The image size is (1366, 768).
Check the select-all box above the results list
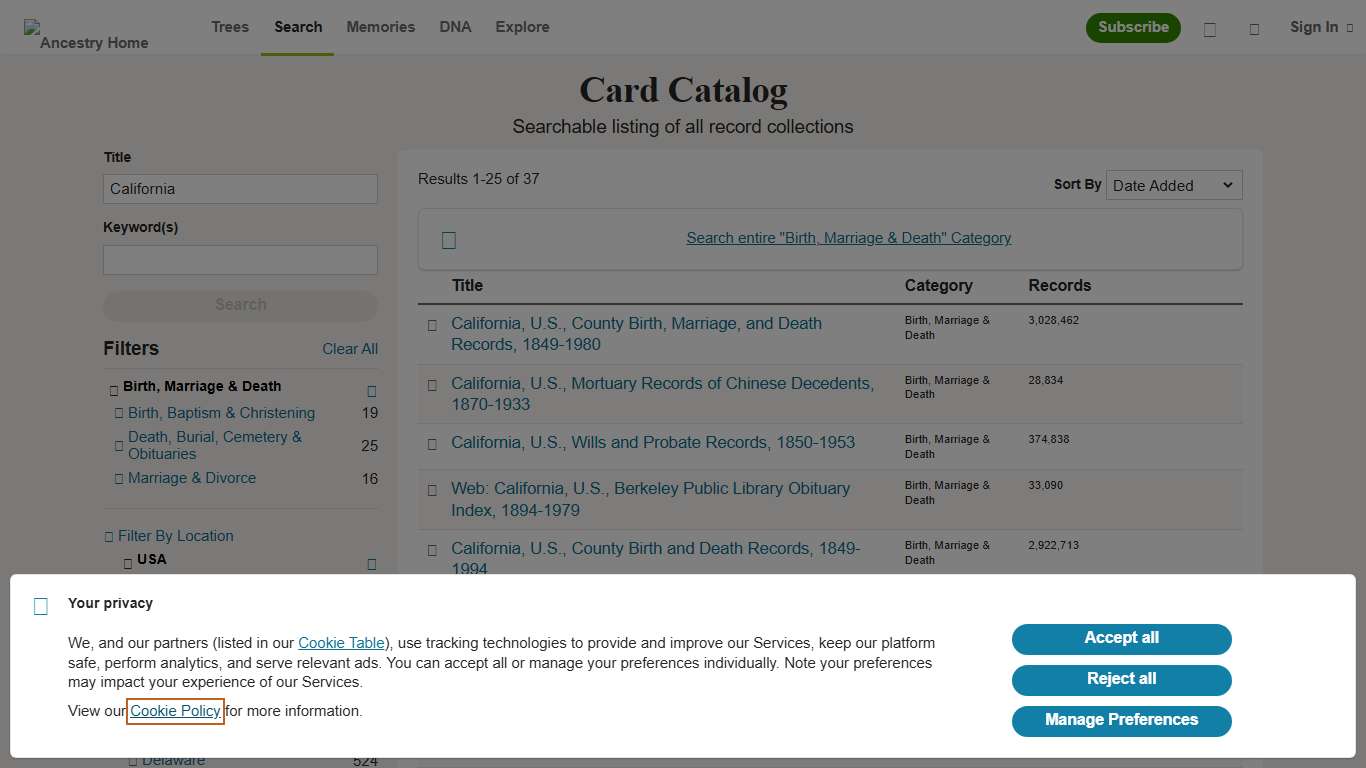pos(448,239)
